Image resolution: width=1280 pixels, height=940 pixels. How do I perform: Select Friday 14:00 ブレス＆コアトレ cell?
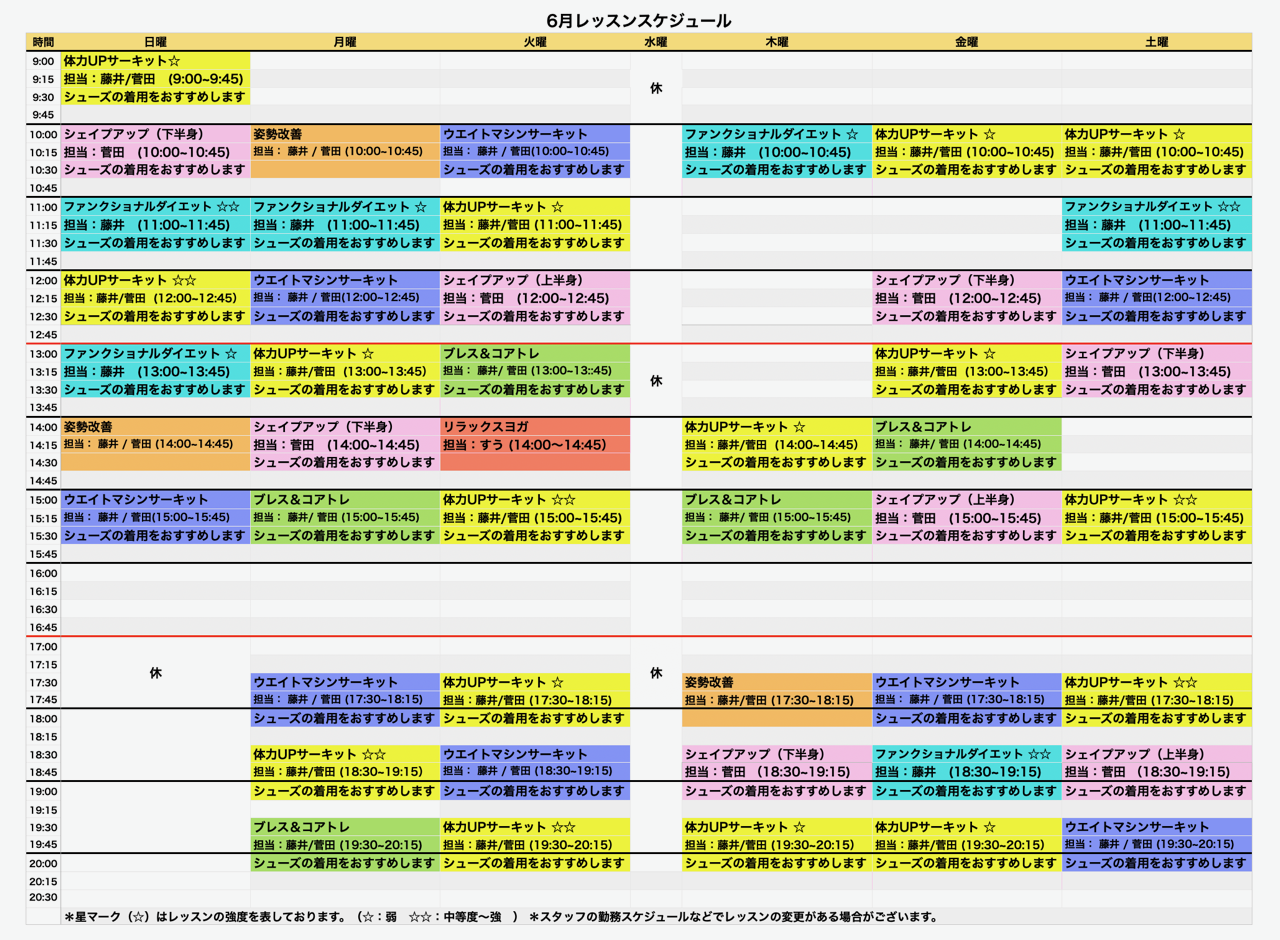pyautogui.click(x=967, y=427)
